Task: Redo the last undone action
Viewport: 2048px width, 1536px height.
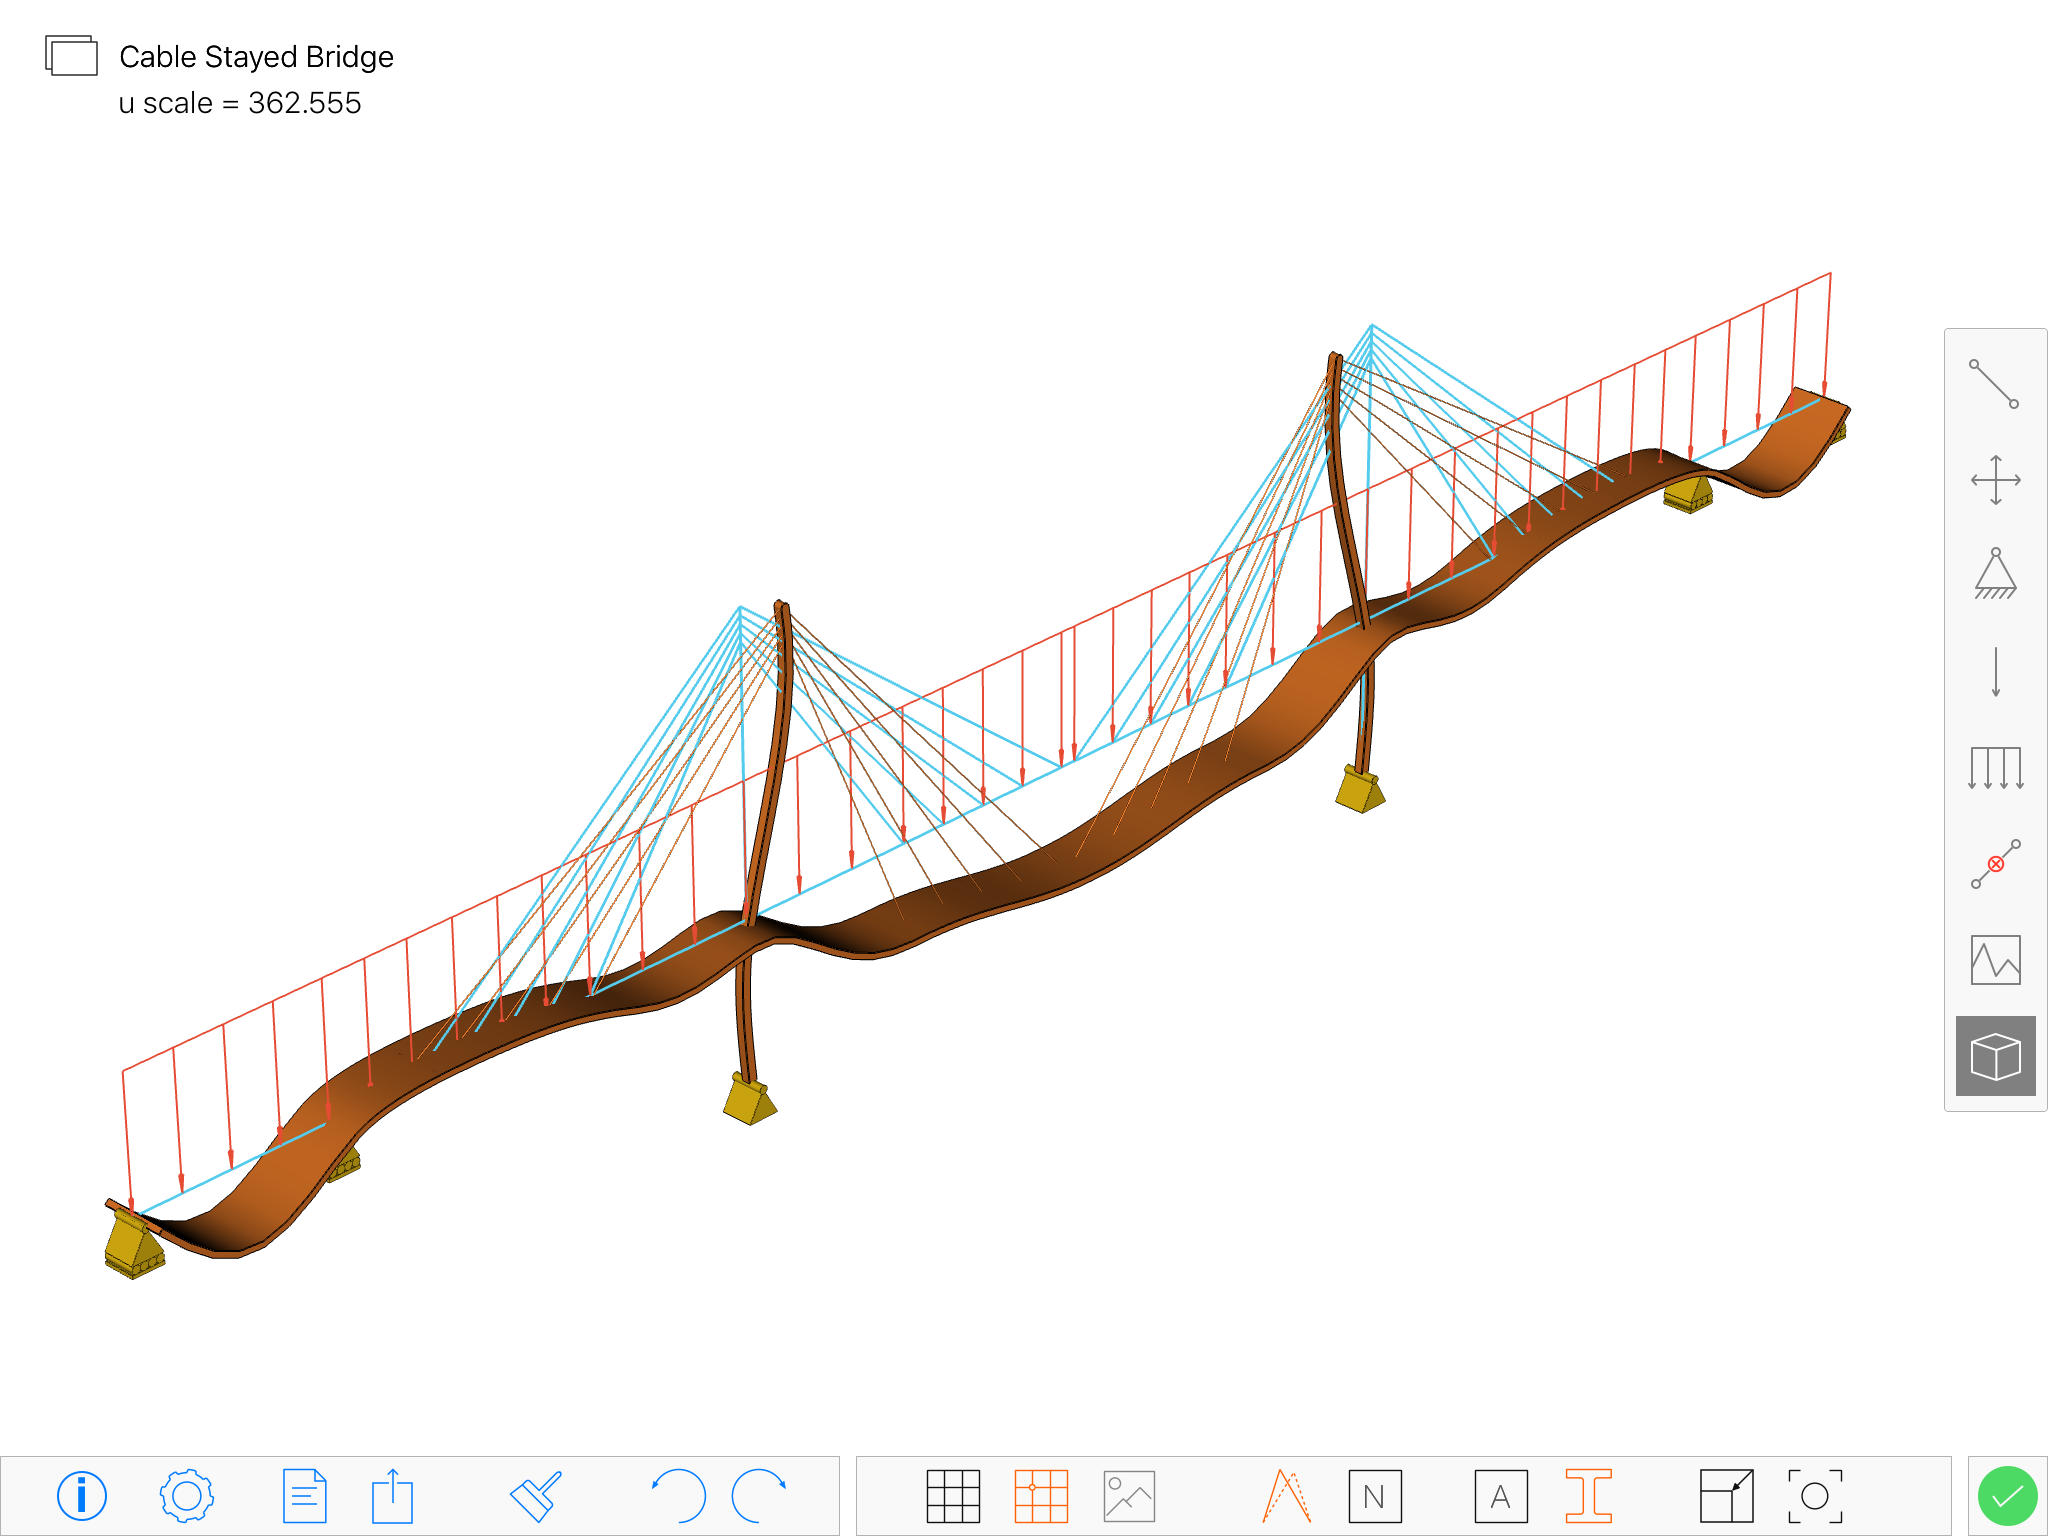Action: (x=759, y=1496)
